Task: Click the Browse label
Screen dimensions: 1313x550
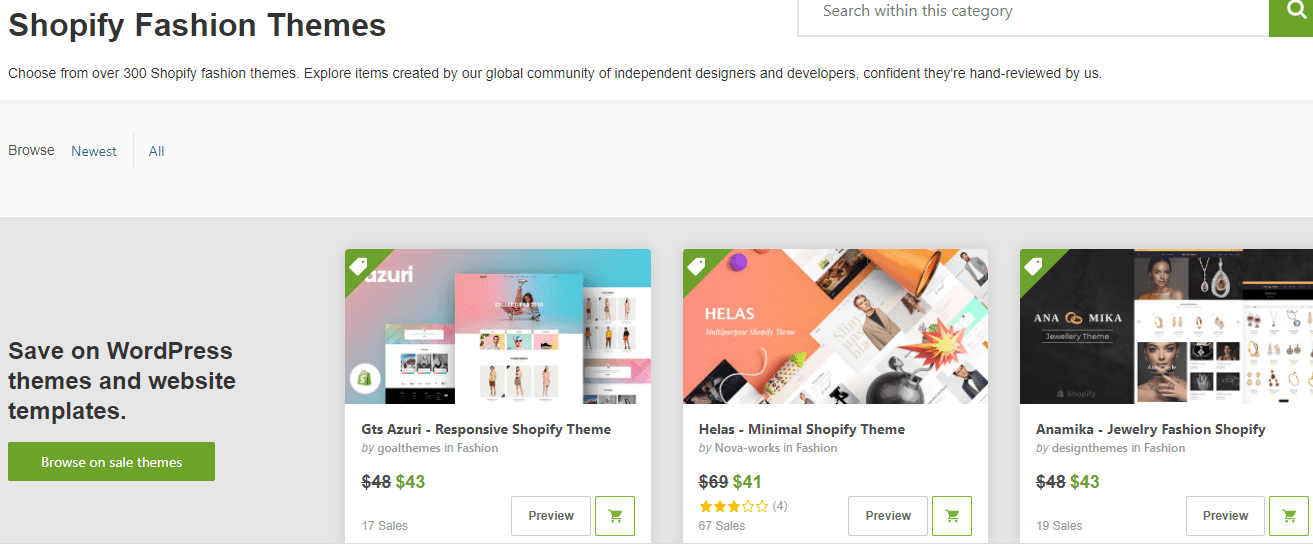Action: point(31,150)
